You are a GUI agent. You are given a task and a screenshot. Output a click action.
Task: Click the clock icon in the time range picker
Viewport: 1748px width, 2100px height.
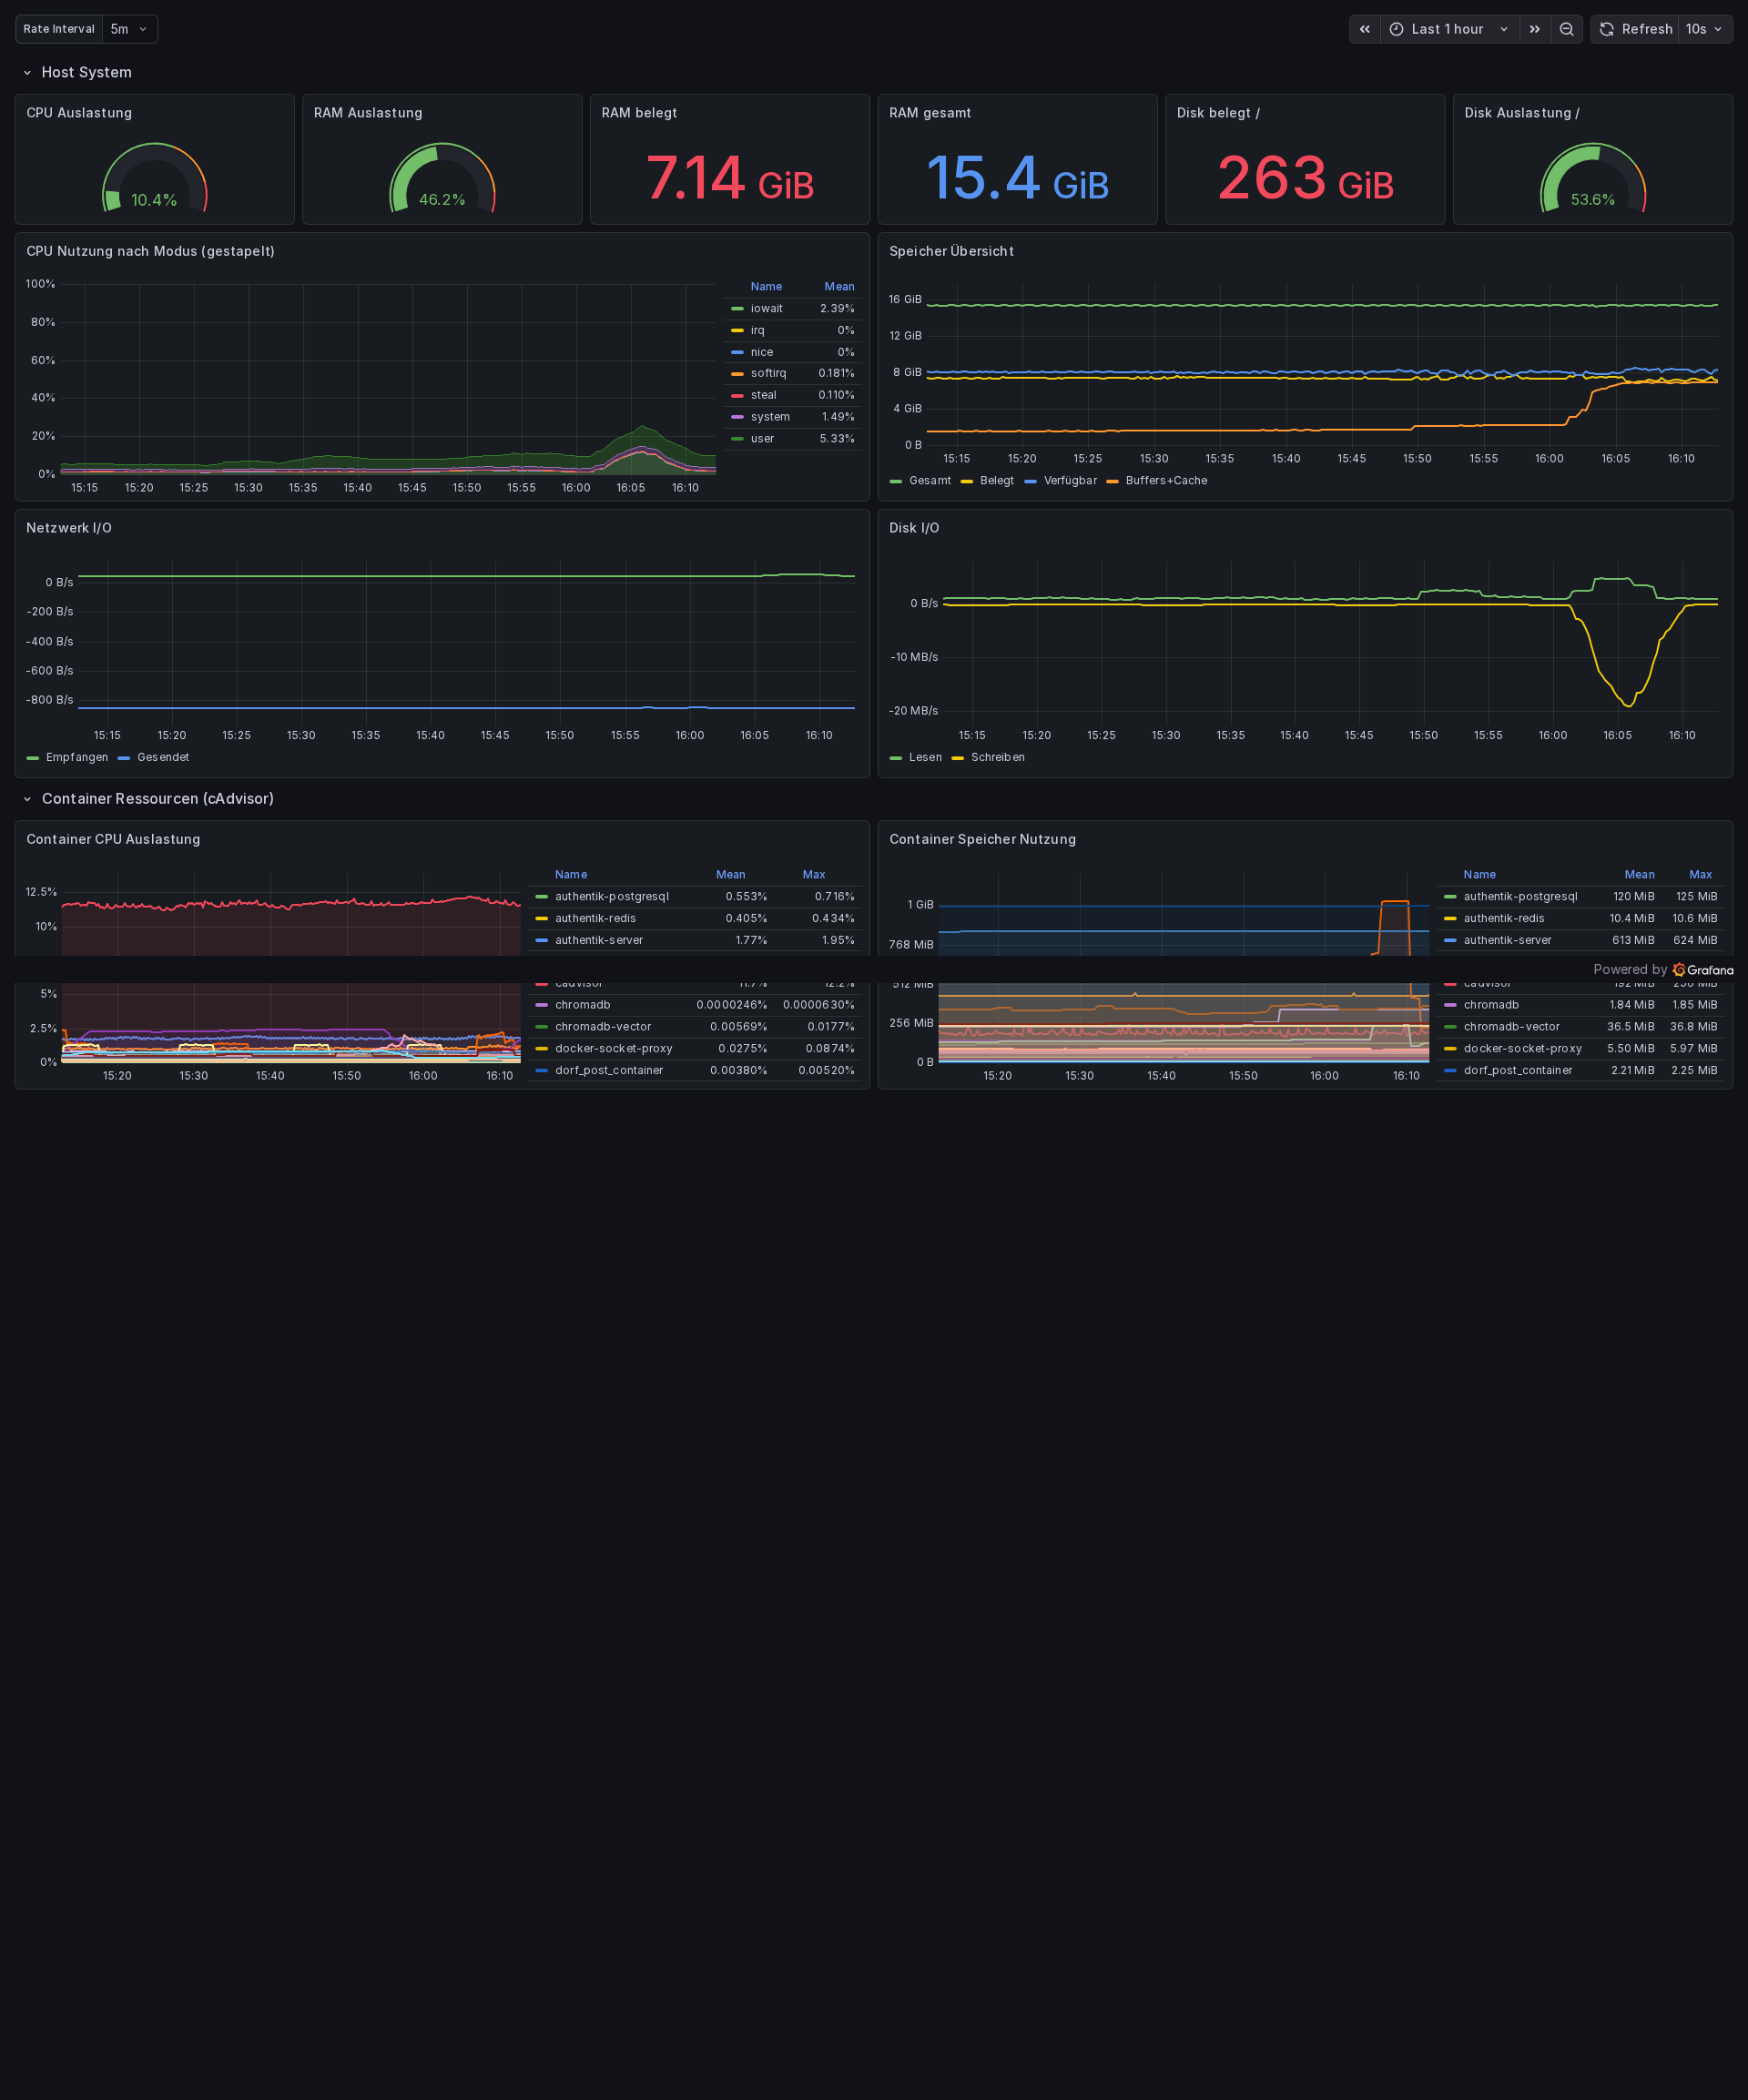(1396, 29)
